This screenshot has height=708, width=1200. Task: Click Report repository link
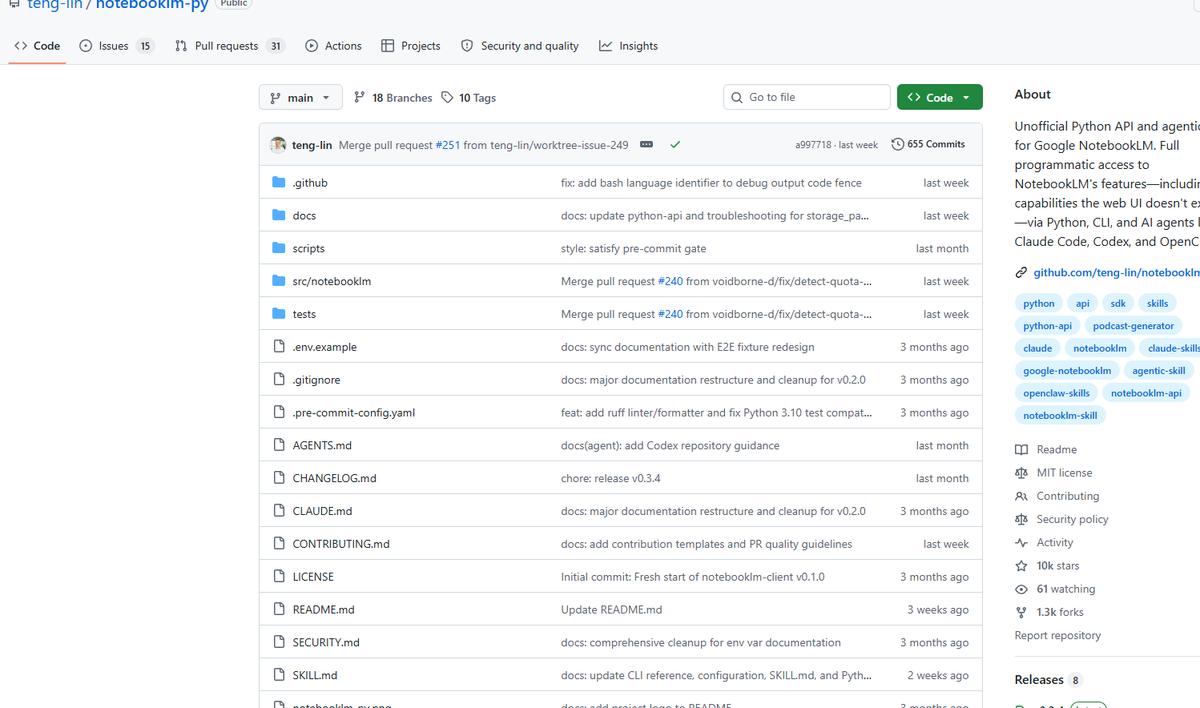[x=1057, y=636]
